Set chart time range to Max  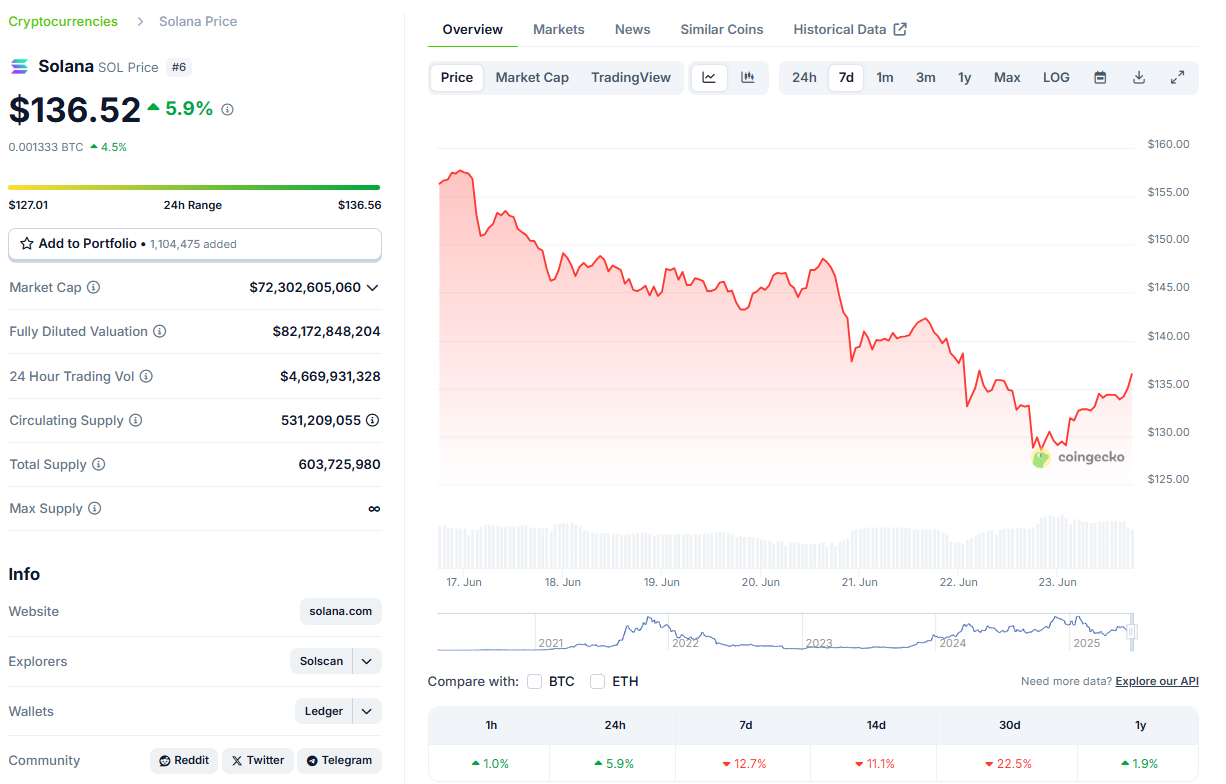point(1007,78)
